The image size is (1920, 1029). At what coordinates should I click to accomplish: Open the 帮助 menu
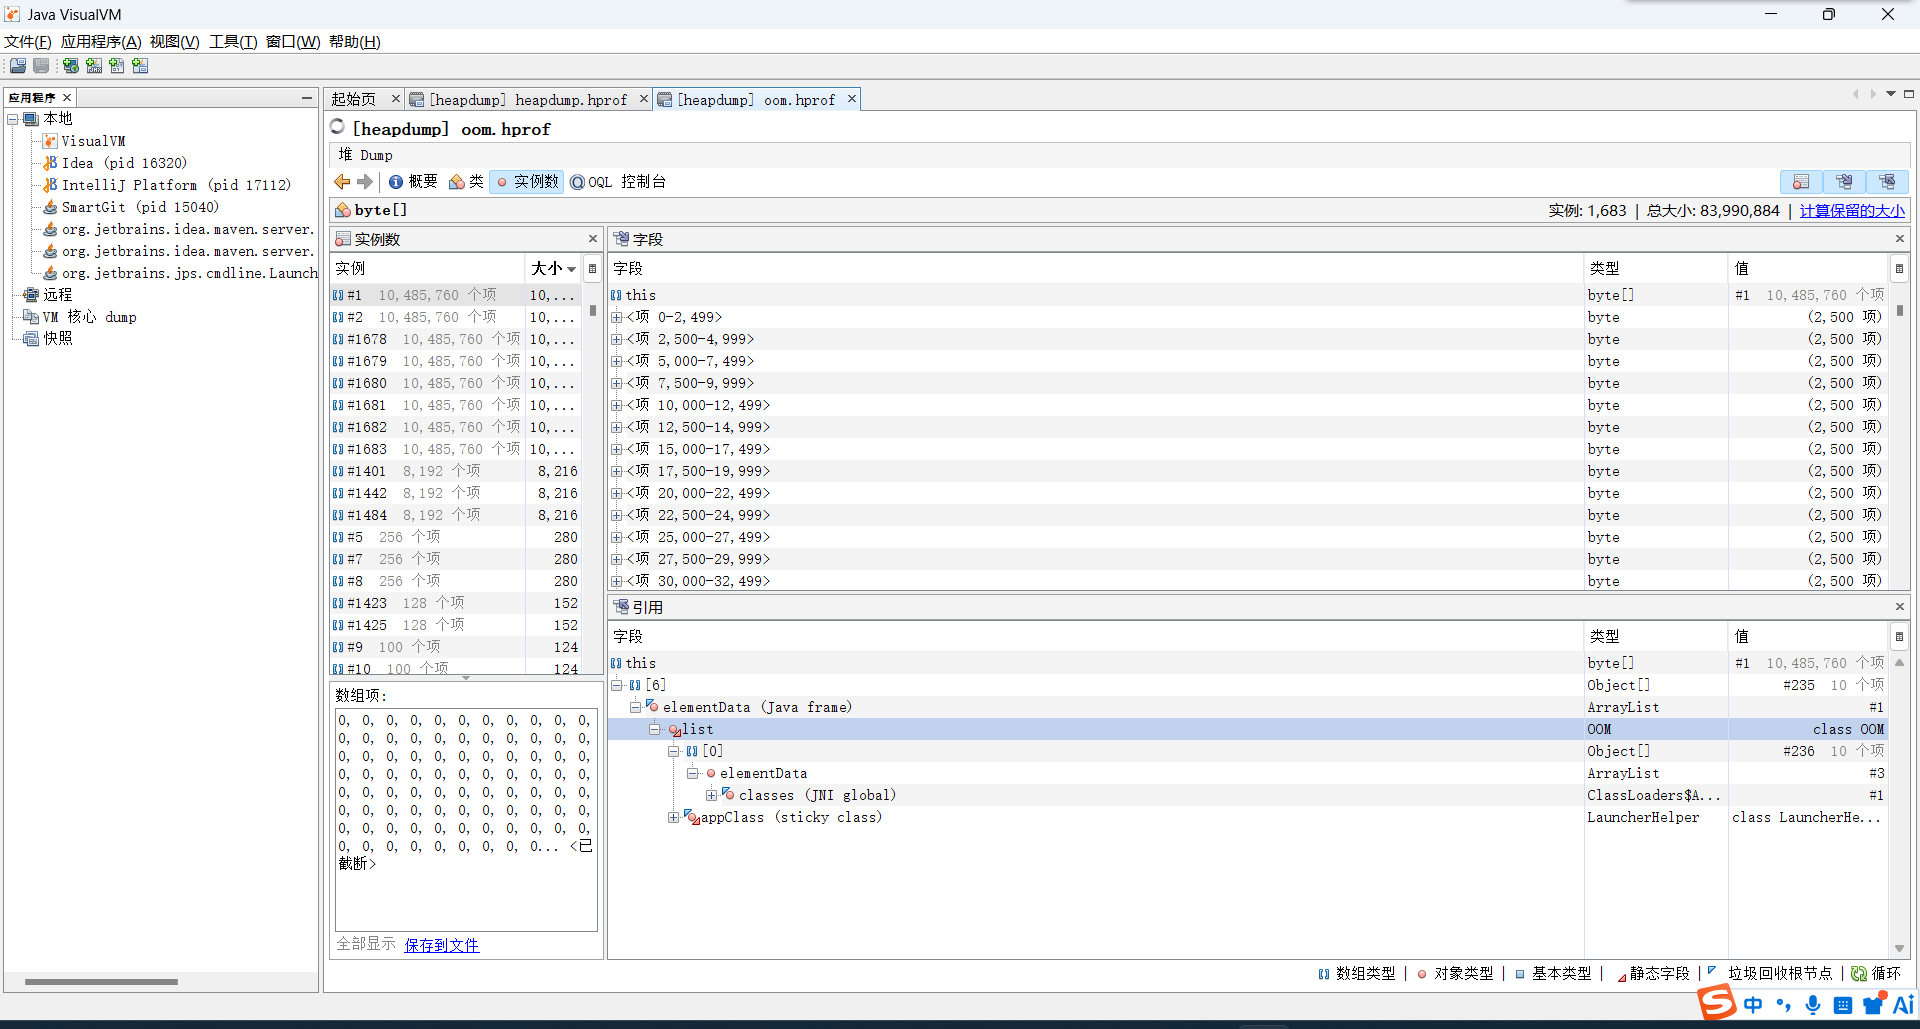(355, 42)
